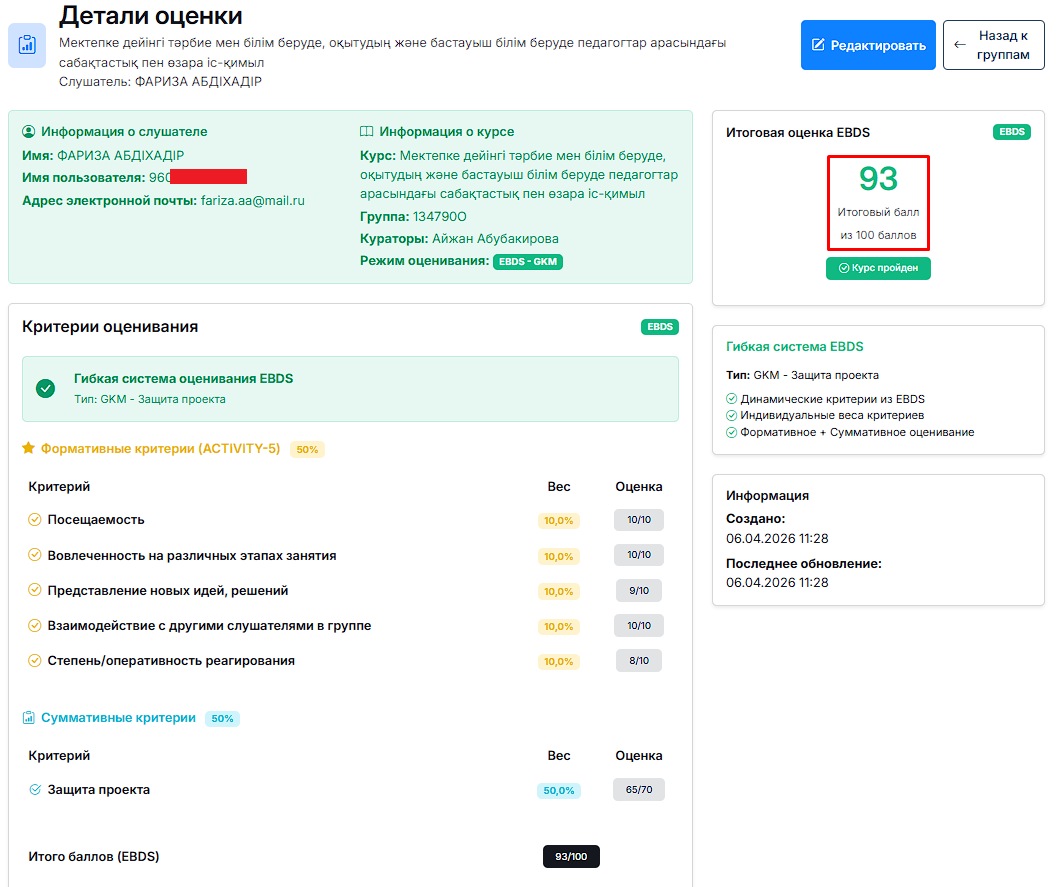
Task: Click the check icon beside Защита проекта
Action: [x=35, y=790]
